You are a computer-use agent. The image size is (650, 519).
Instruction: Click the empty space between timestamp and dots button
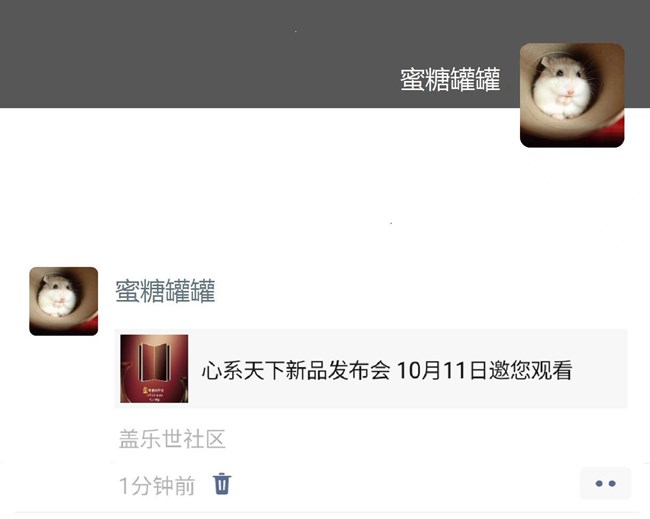pyautogui.click(x=405, y=484)
